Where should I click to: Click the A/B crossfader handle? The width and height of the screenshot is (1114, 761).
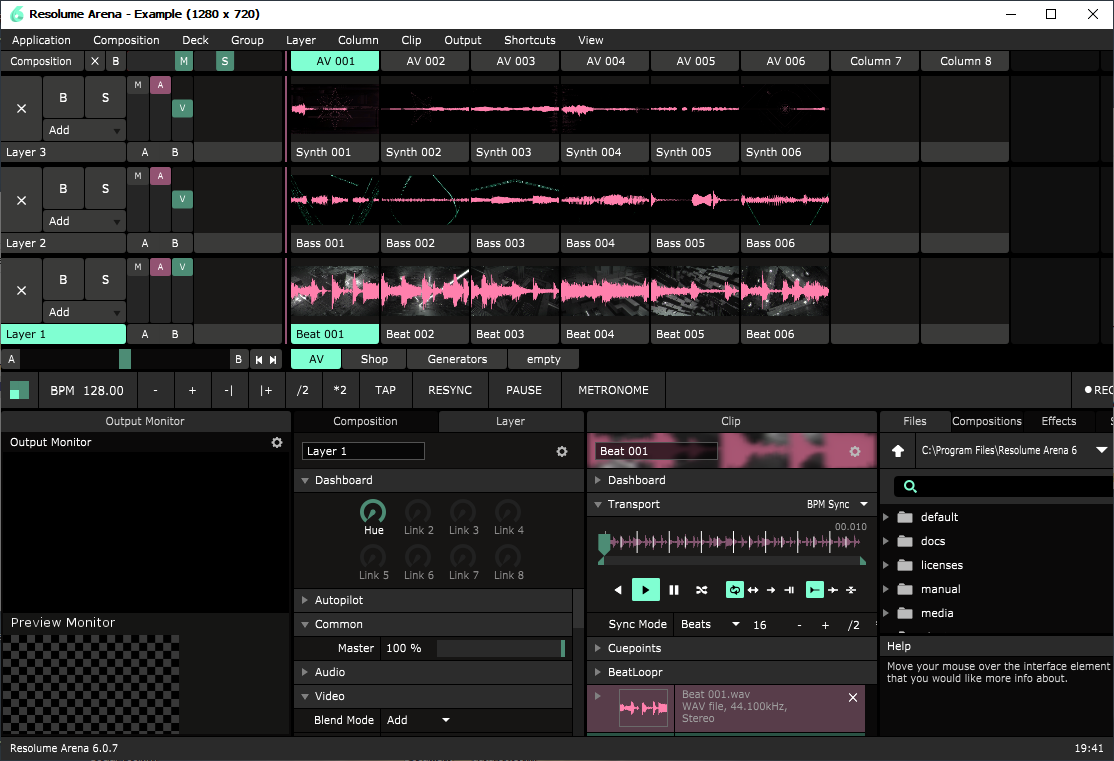(125, 360)
